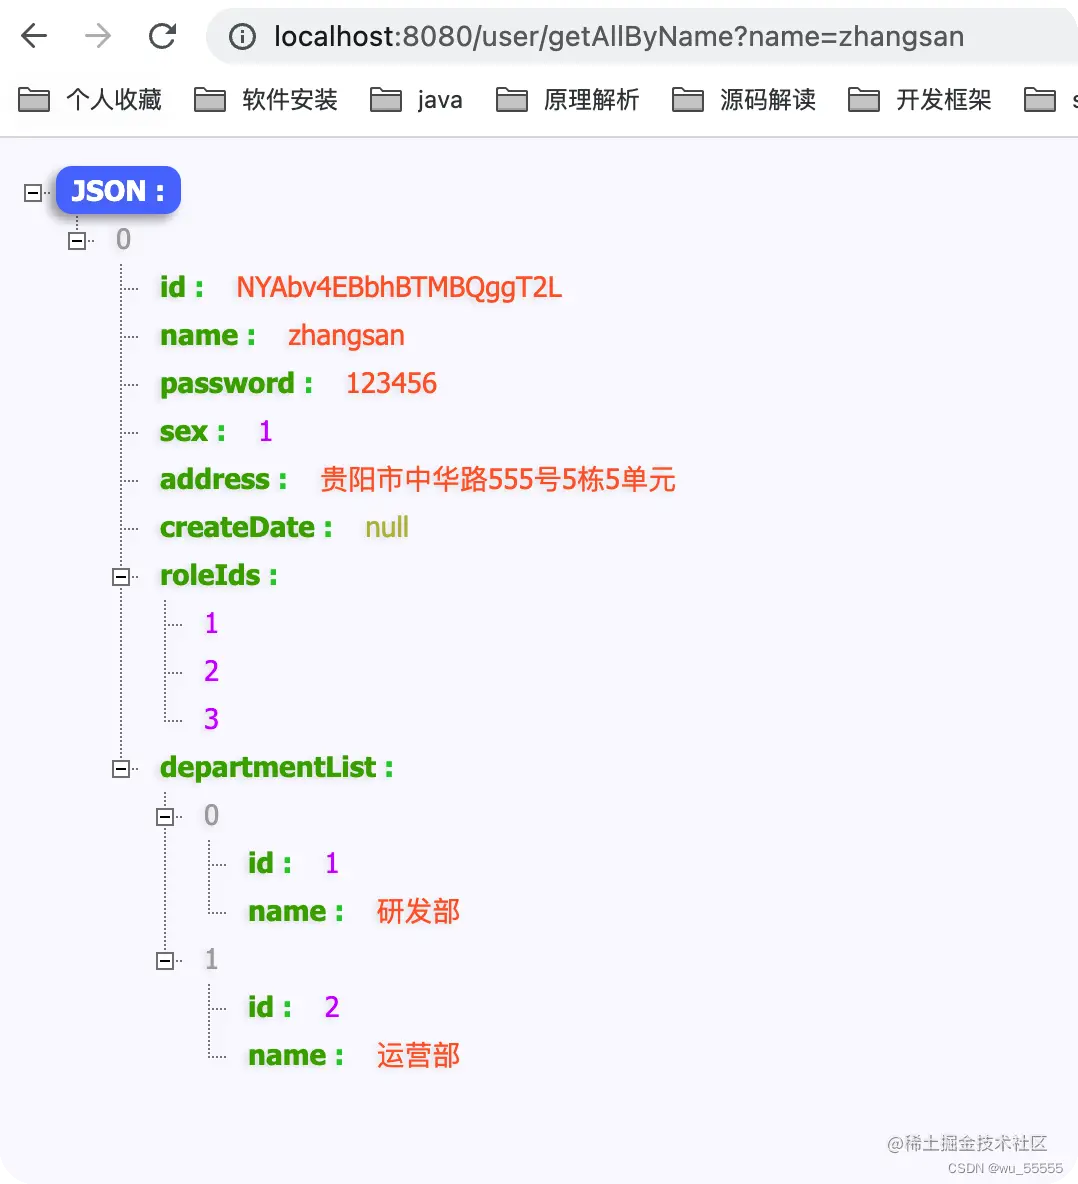Screen dimensions: 1078x1184
Task: Open the 开发框架 bookmark
Action: click(x=944, y=99)
